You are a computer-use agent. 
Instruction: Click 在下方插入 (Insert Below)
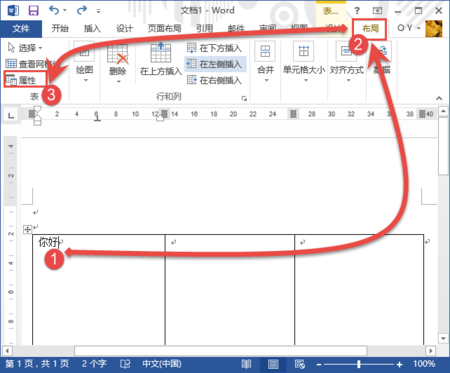[215, 48]
